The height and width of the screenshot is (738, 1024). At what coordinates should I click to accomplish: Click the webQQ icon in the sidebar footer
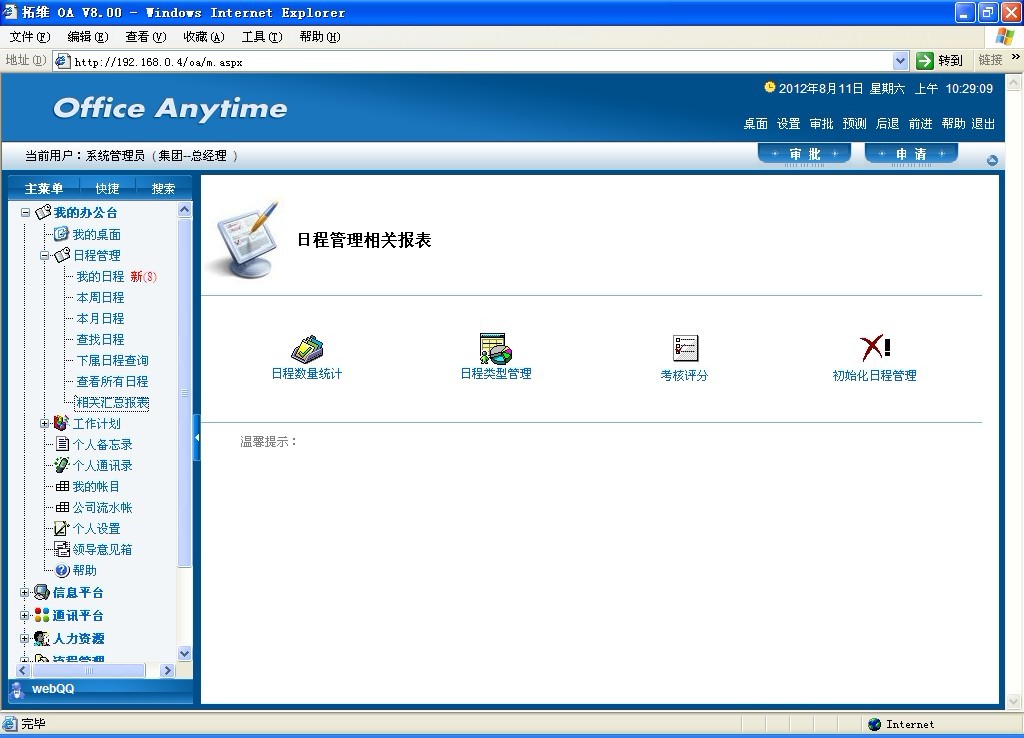(x=18, y=689)
